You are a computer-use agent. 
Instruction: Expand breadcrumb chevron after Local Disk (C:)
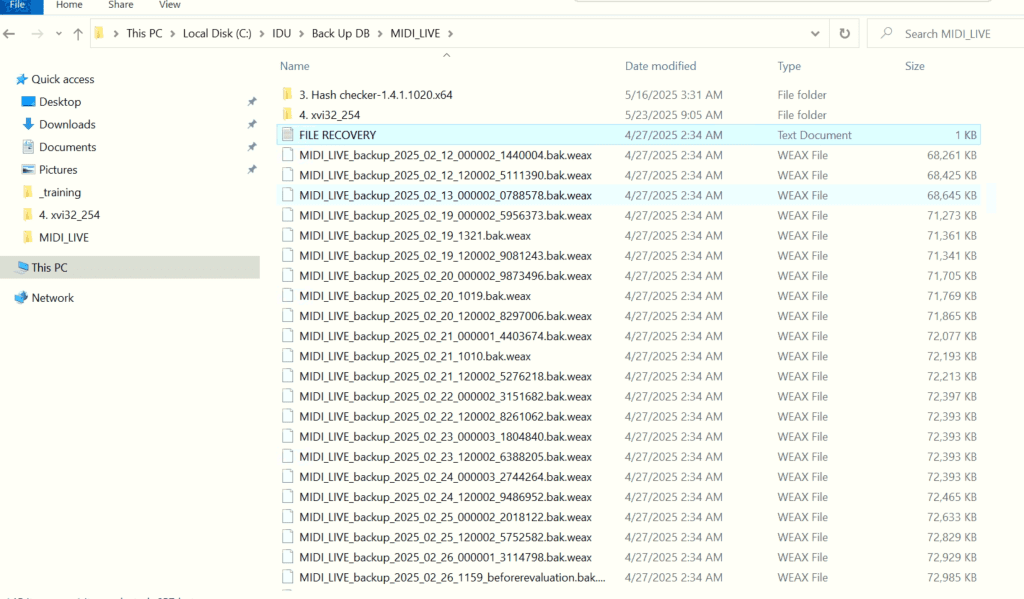pyautogui.click(x=262, y=33)
